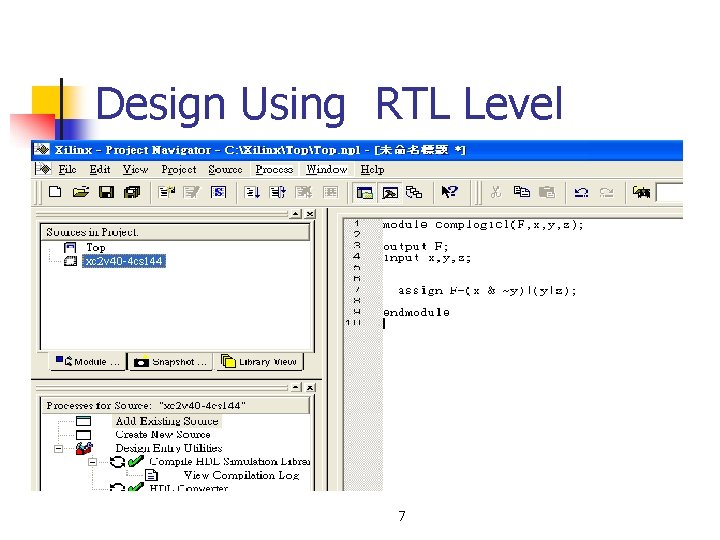Screen dimensions: 720x540
Task: Open the Window menu
Action: [326, 169]
